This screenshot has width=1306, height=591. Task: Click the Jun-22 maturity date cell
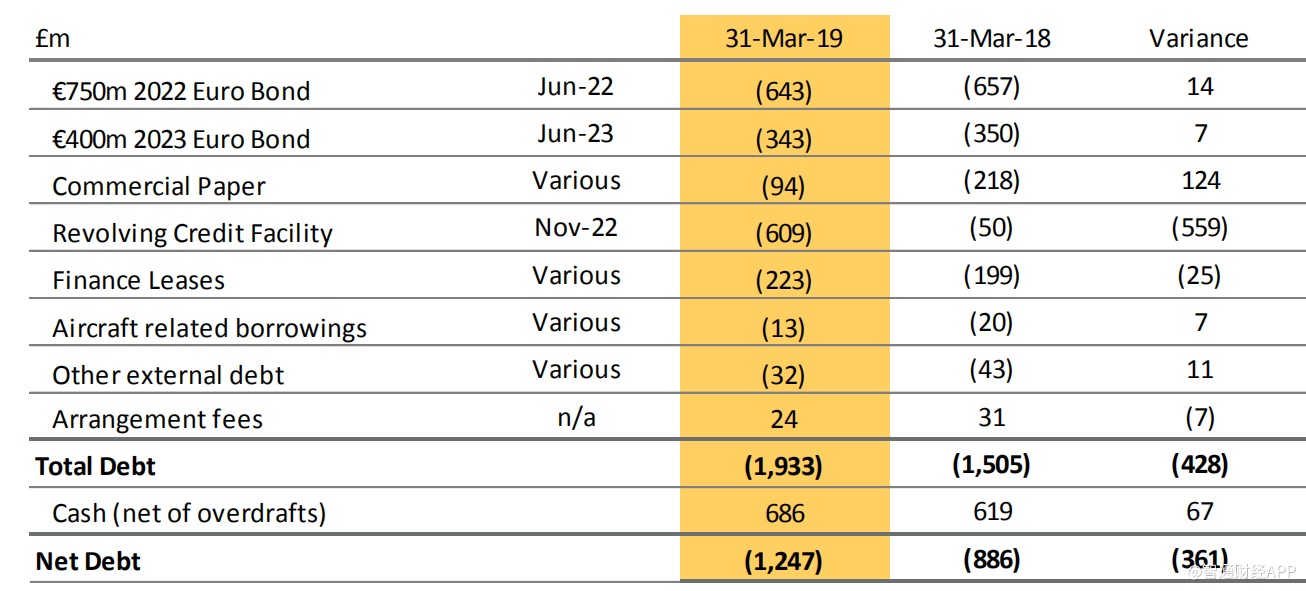tap(575, 86)
